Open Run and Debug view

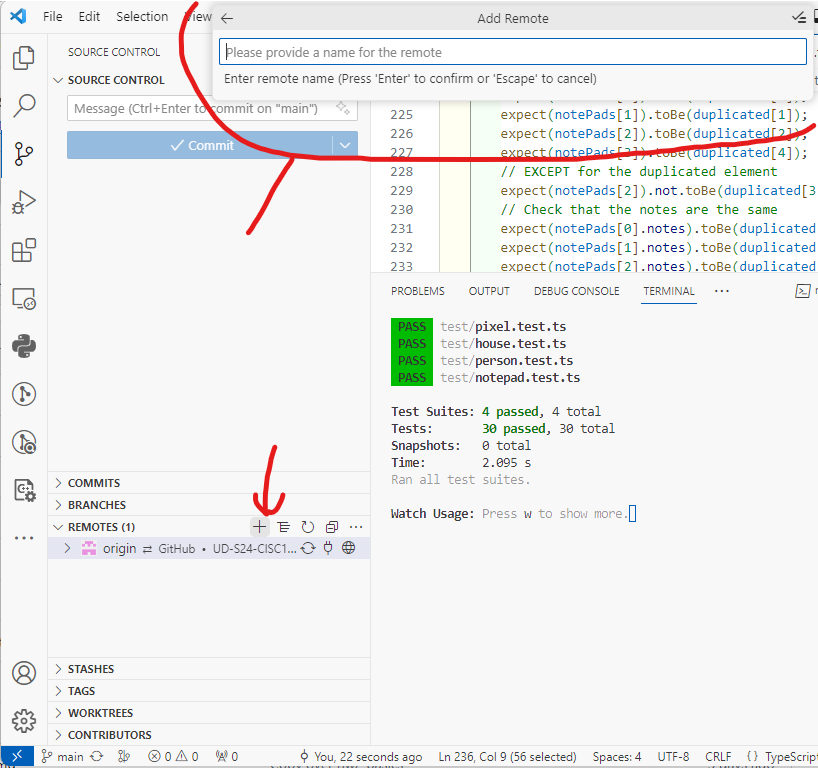point(23,203)
